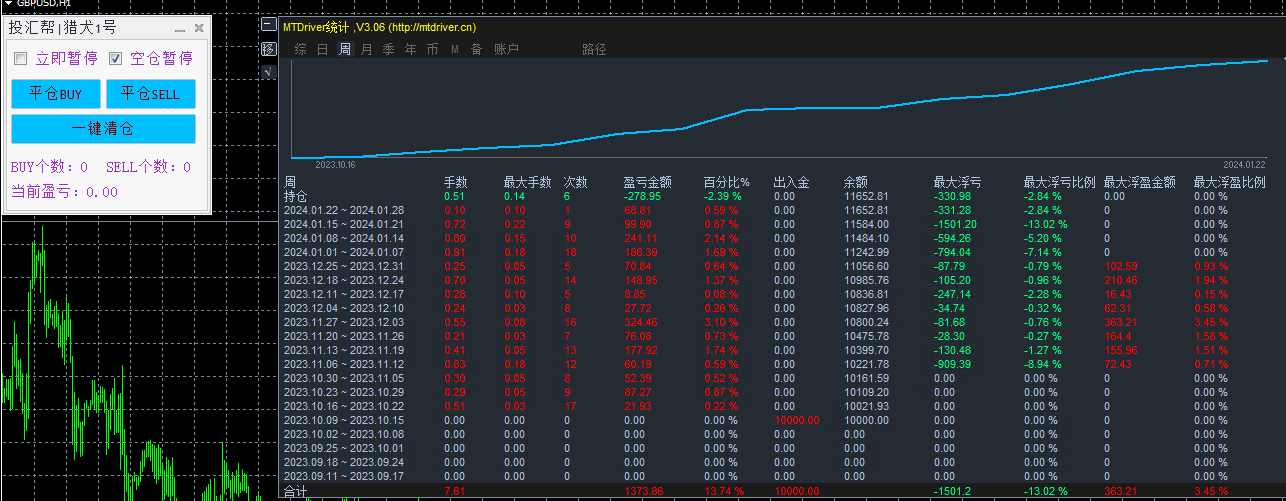
Task: Click the 次数 column header
Action: point(576,183)
